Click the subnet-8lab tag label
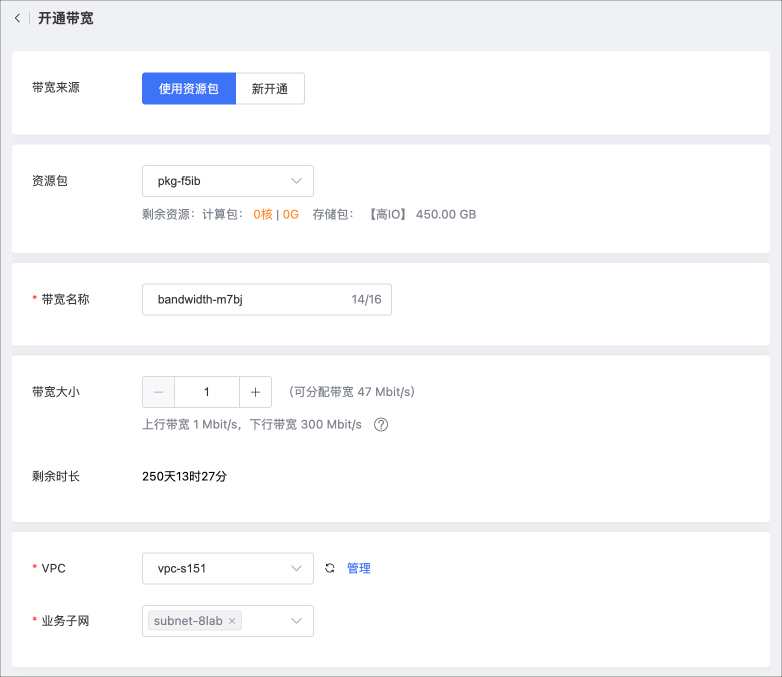 coord(188,621)
